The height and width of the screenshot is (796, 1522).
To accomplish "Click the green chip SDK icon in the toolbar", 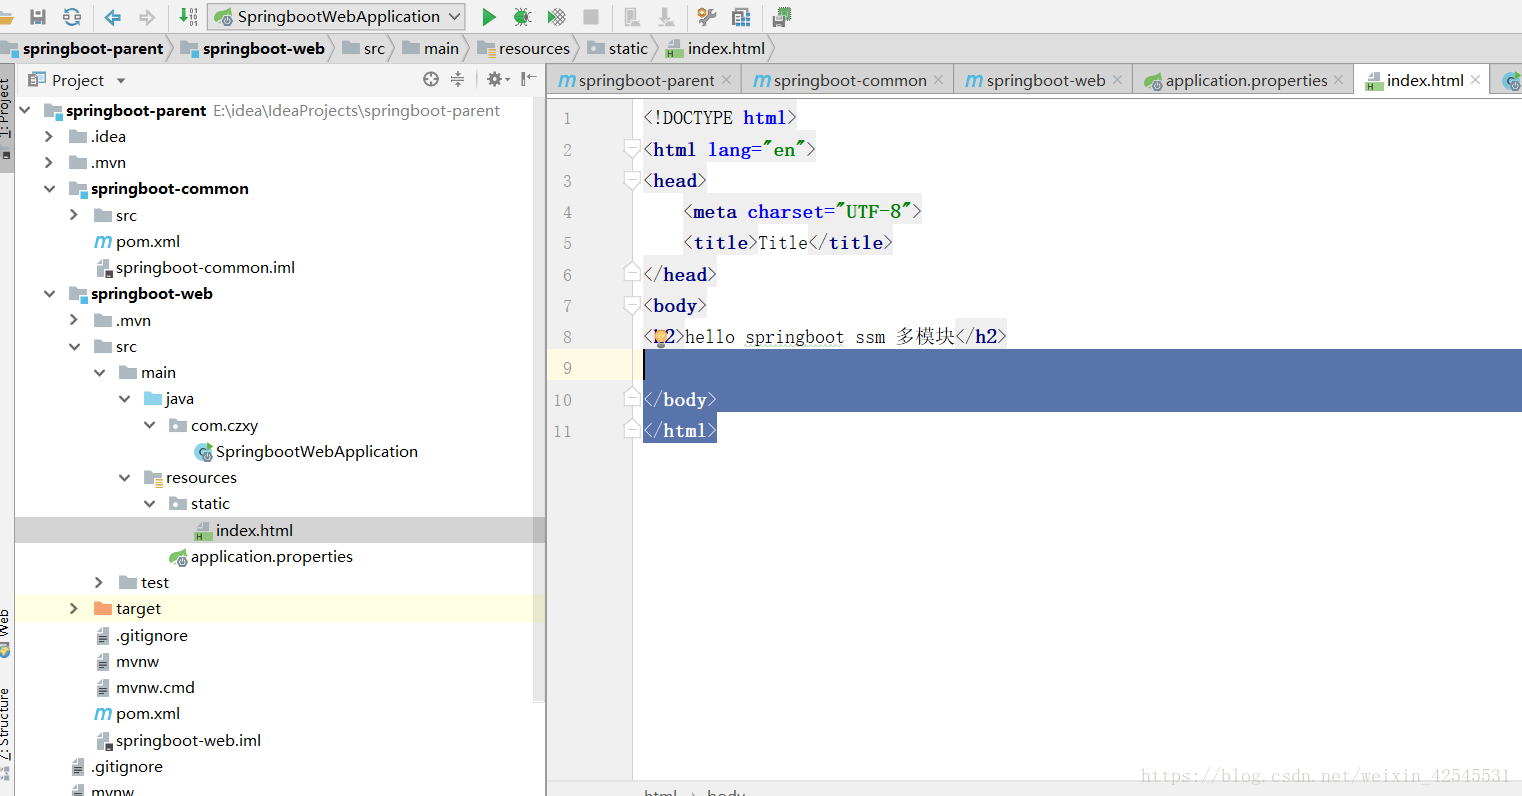I will click(x=782, y=16).
